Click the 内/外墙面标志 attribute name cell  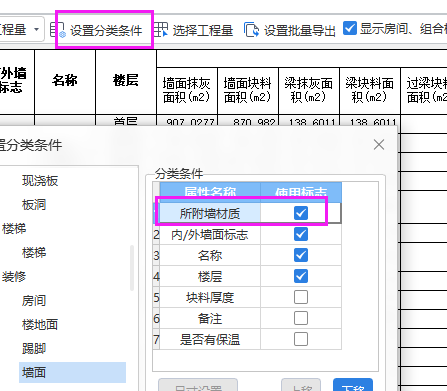(x=210, y=234)
